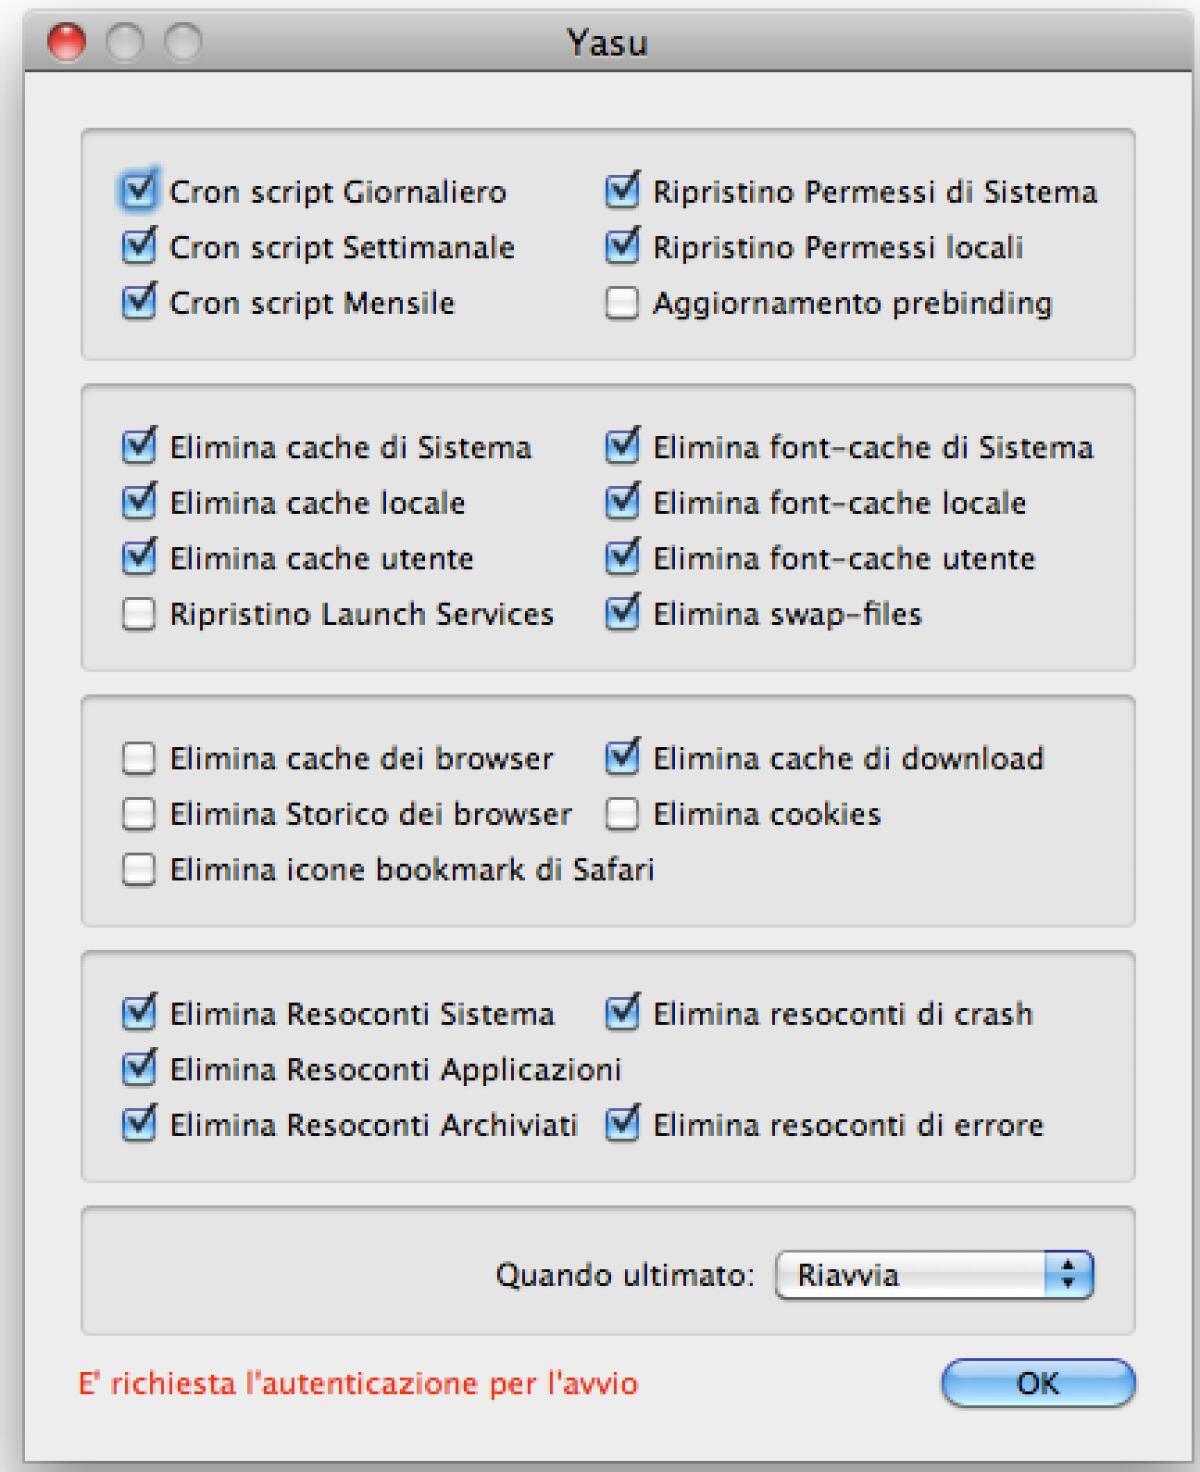Toggle off Cron script Mensile
The height and width of the screenshot is (1472, 1200).
coord(141,303)
